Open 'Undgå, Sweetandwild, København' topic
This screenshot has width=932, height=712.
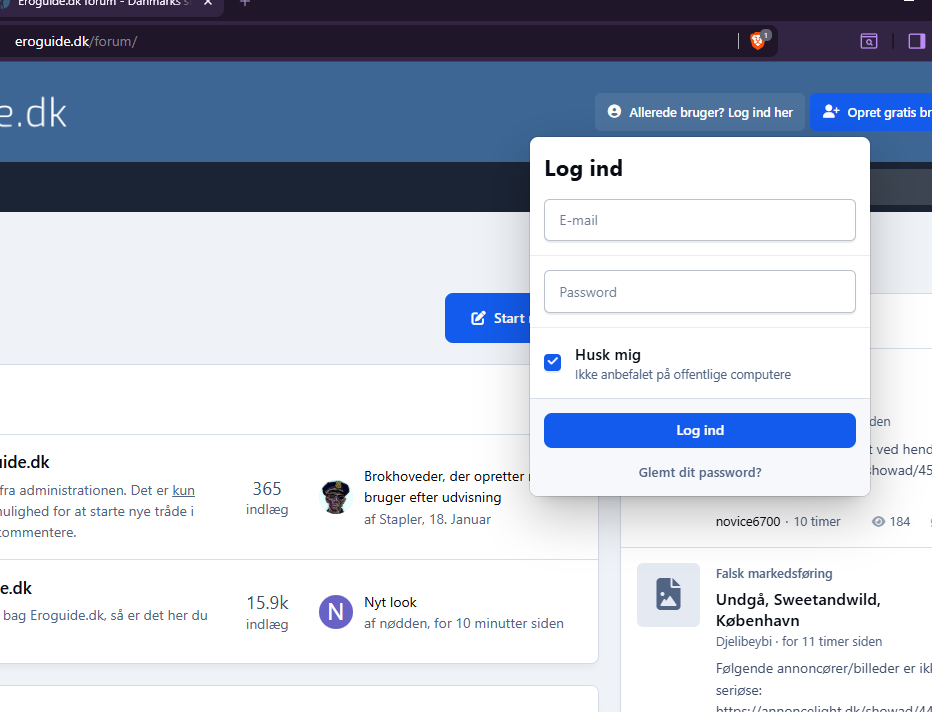coord(798,610)
